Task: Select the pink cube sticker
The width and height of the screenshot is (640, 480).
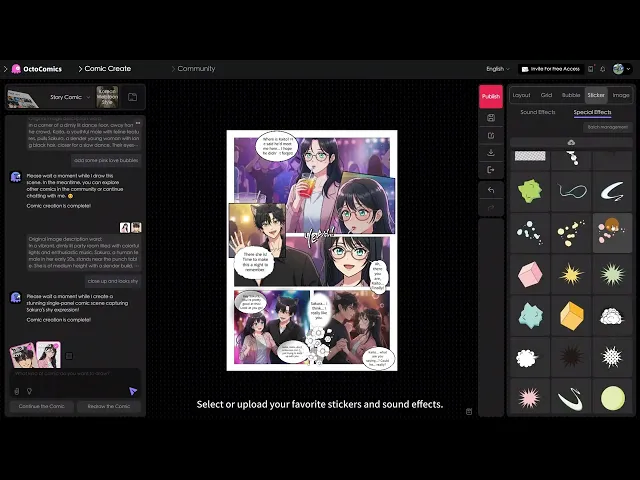Action: click(x=530, y=274)
